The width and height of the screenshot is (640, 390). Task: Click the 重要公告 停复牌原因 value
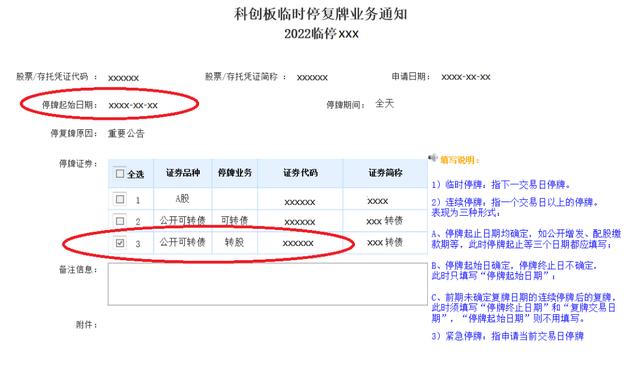pos(126,133)
